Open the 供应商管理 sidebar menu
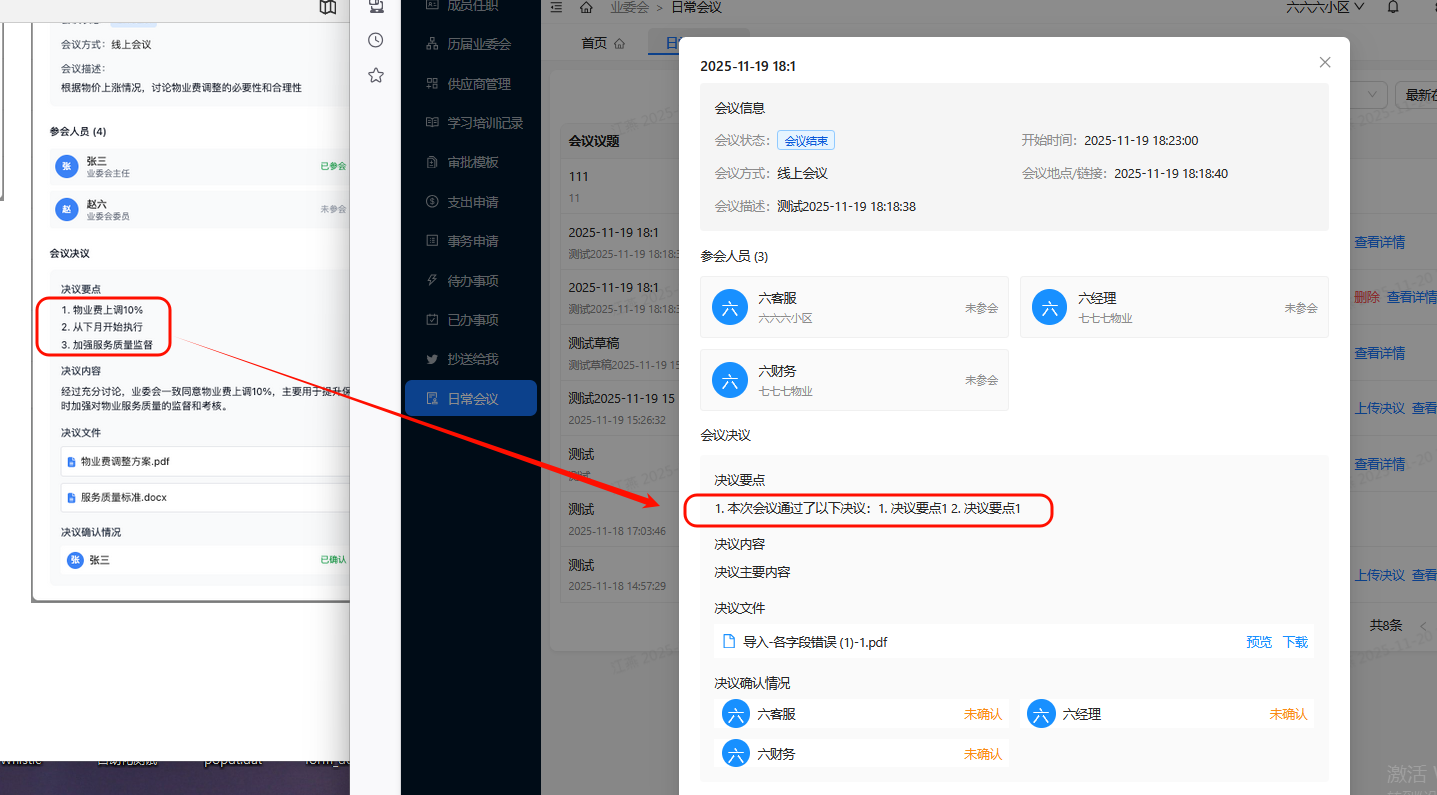 [478, 84]
